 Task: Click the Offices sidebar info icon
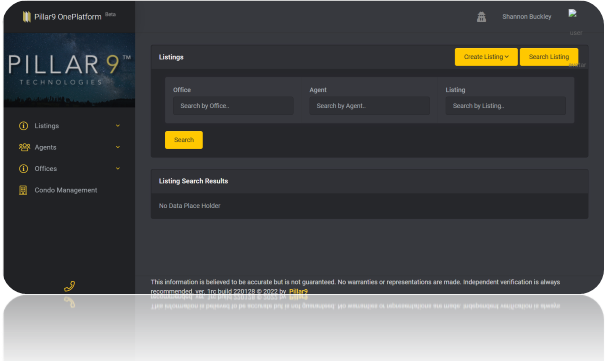24,169
